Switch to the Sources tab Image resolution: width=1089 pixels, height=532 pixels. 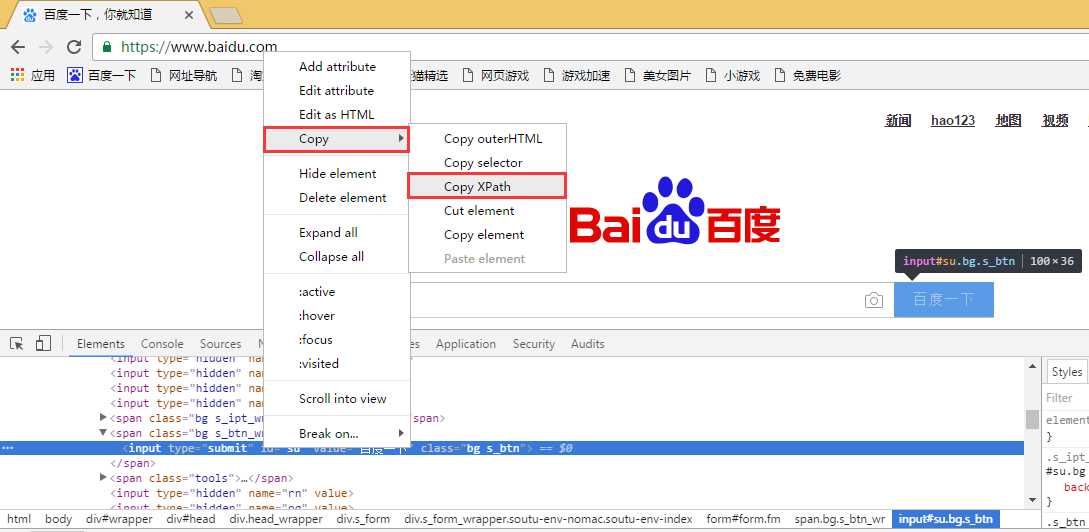[220, 344]
